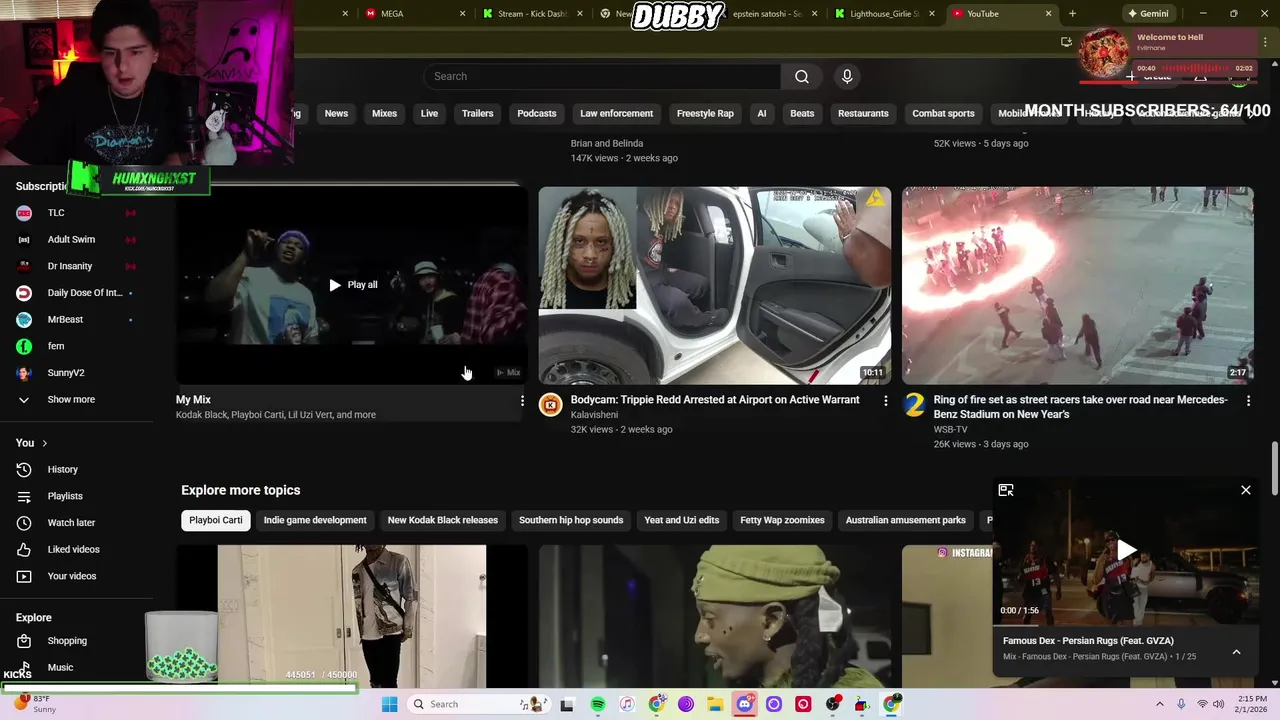Switch to the MEGA browser tab

point(413,14)
